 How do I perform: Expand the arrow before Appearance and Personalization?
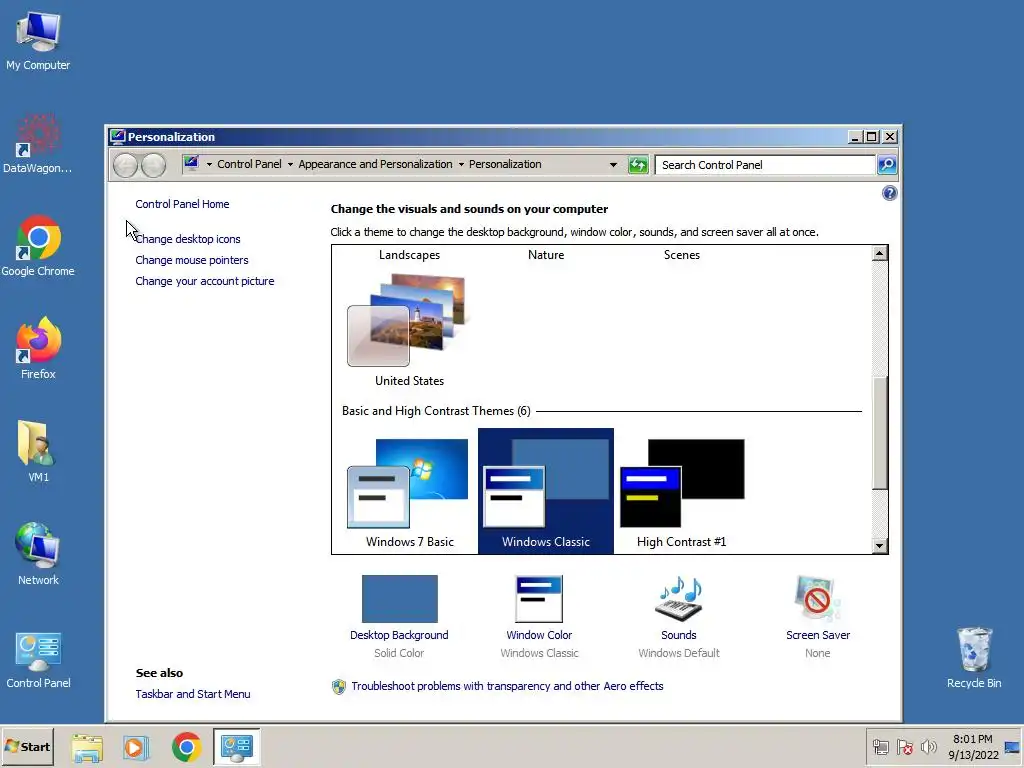point(290,165)
